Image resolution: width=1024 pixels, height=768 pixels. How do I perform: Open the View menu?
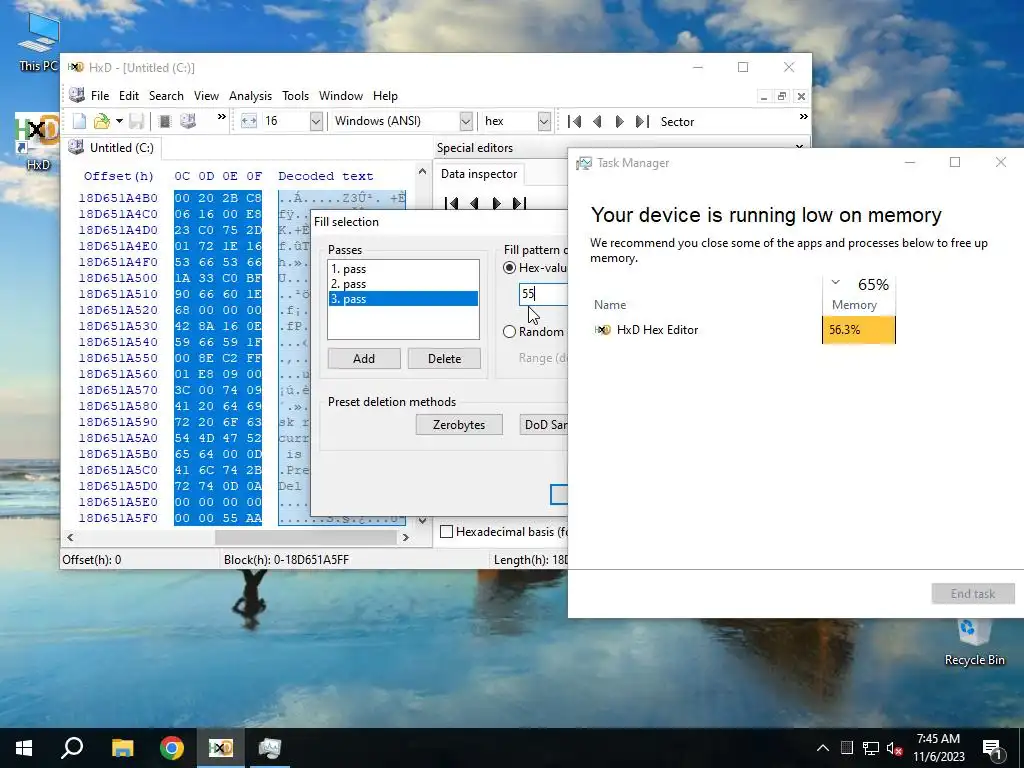pos(206,96)
